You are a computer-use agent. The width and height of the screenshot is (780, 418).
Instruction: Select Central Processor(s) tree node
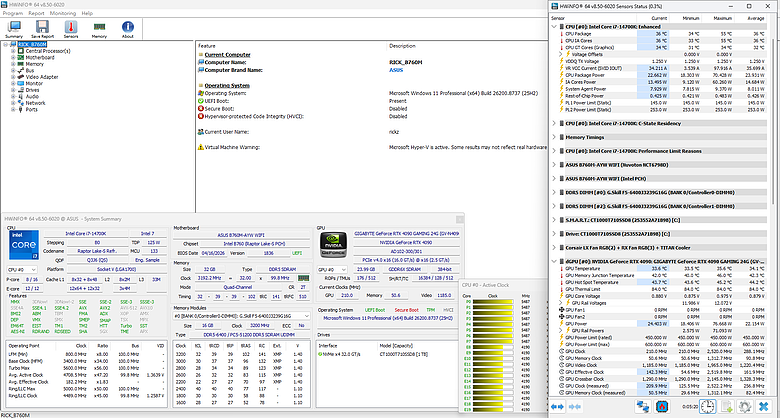[47, 51]
